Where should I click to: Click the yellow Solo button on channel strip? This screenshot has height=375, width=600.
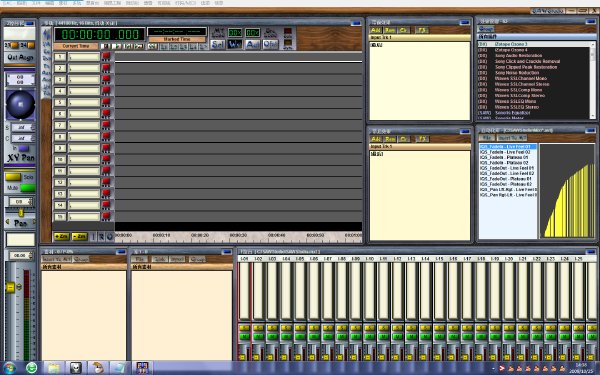coord(13,177)
